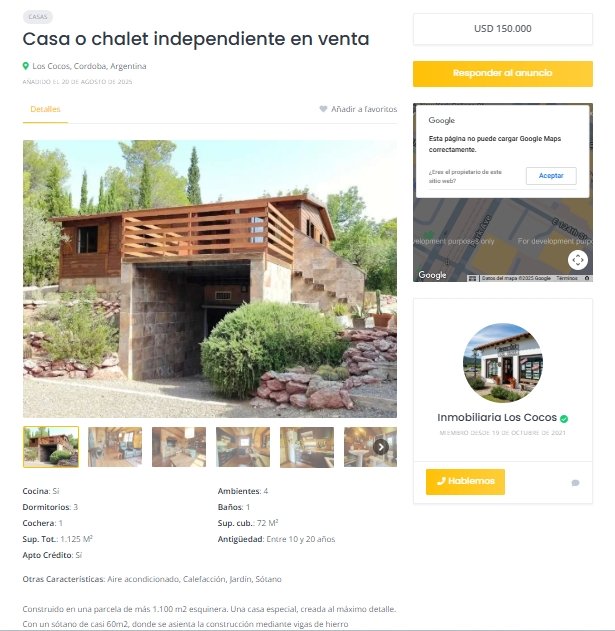Viewport: 615px width, 631px height.
Task: Click the green location pin icon
Action: pos(26,66)
